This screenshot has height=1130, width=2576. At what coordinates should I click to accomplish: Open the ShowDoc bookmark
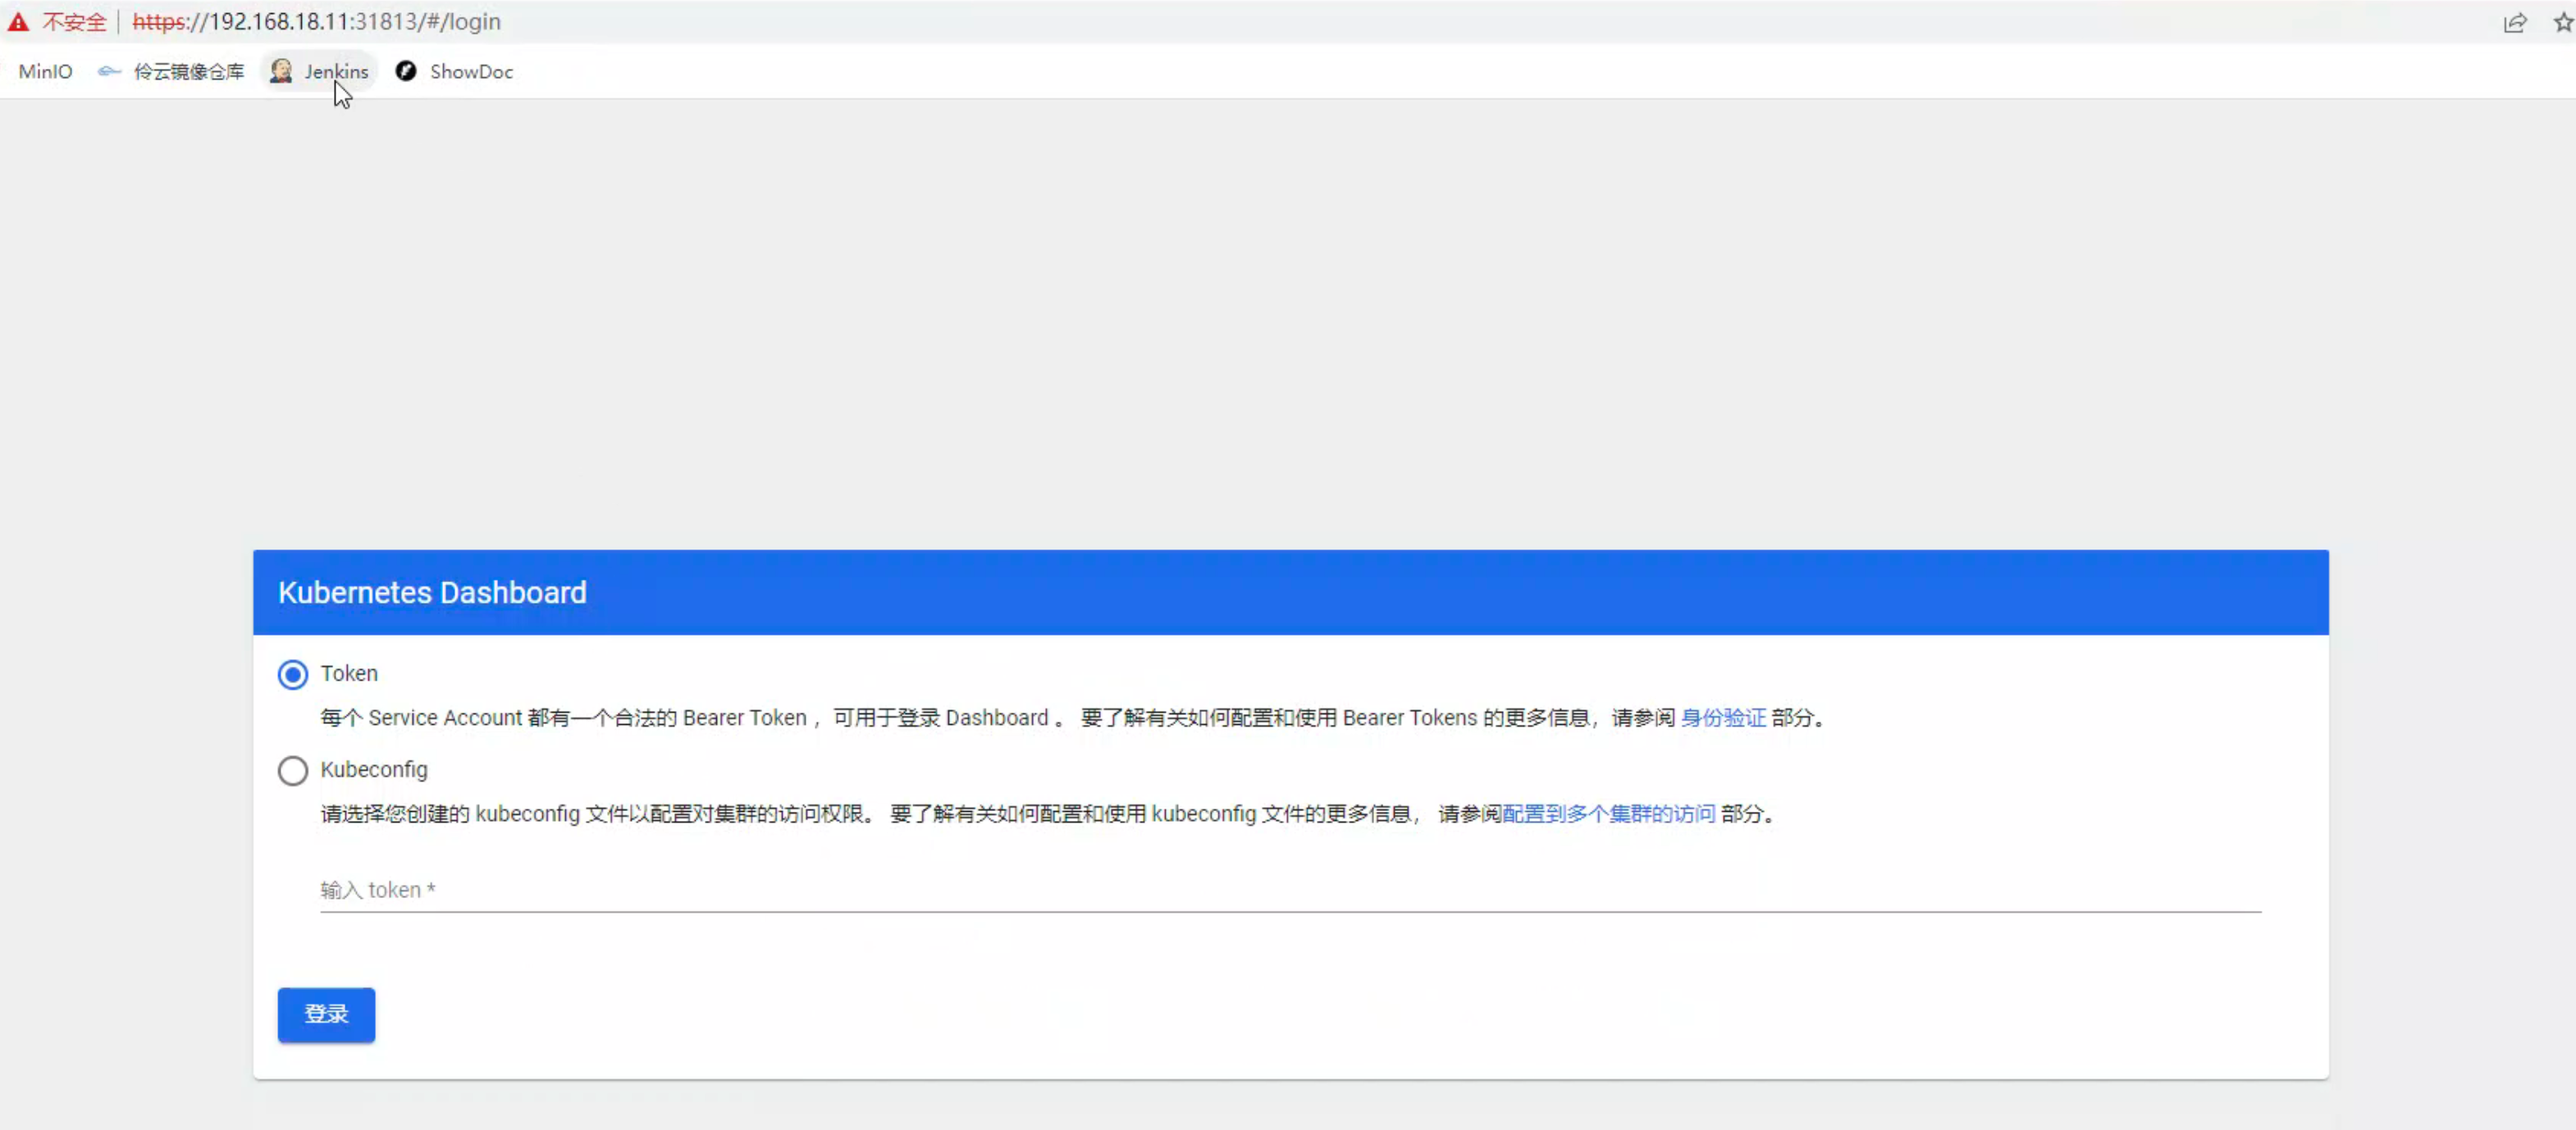(454, 72)
